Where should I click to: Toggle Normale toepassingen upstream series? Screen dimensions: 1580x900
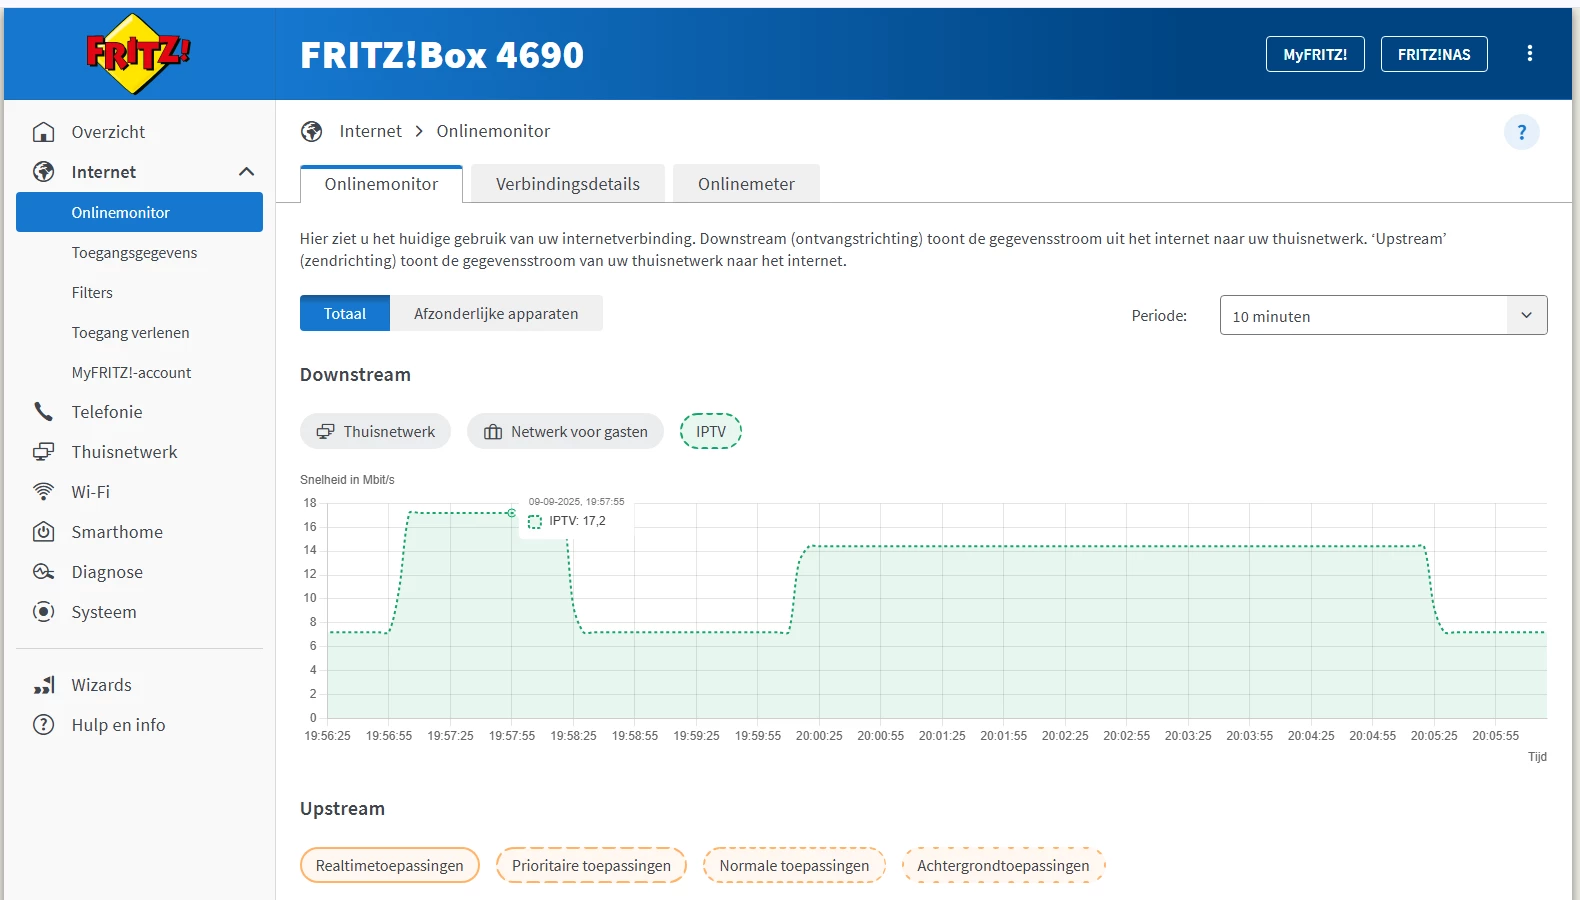pyautogui.click(x=794, y=865)
